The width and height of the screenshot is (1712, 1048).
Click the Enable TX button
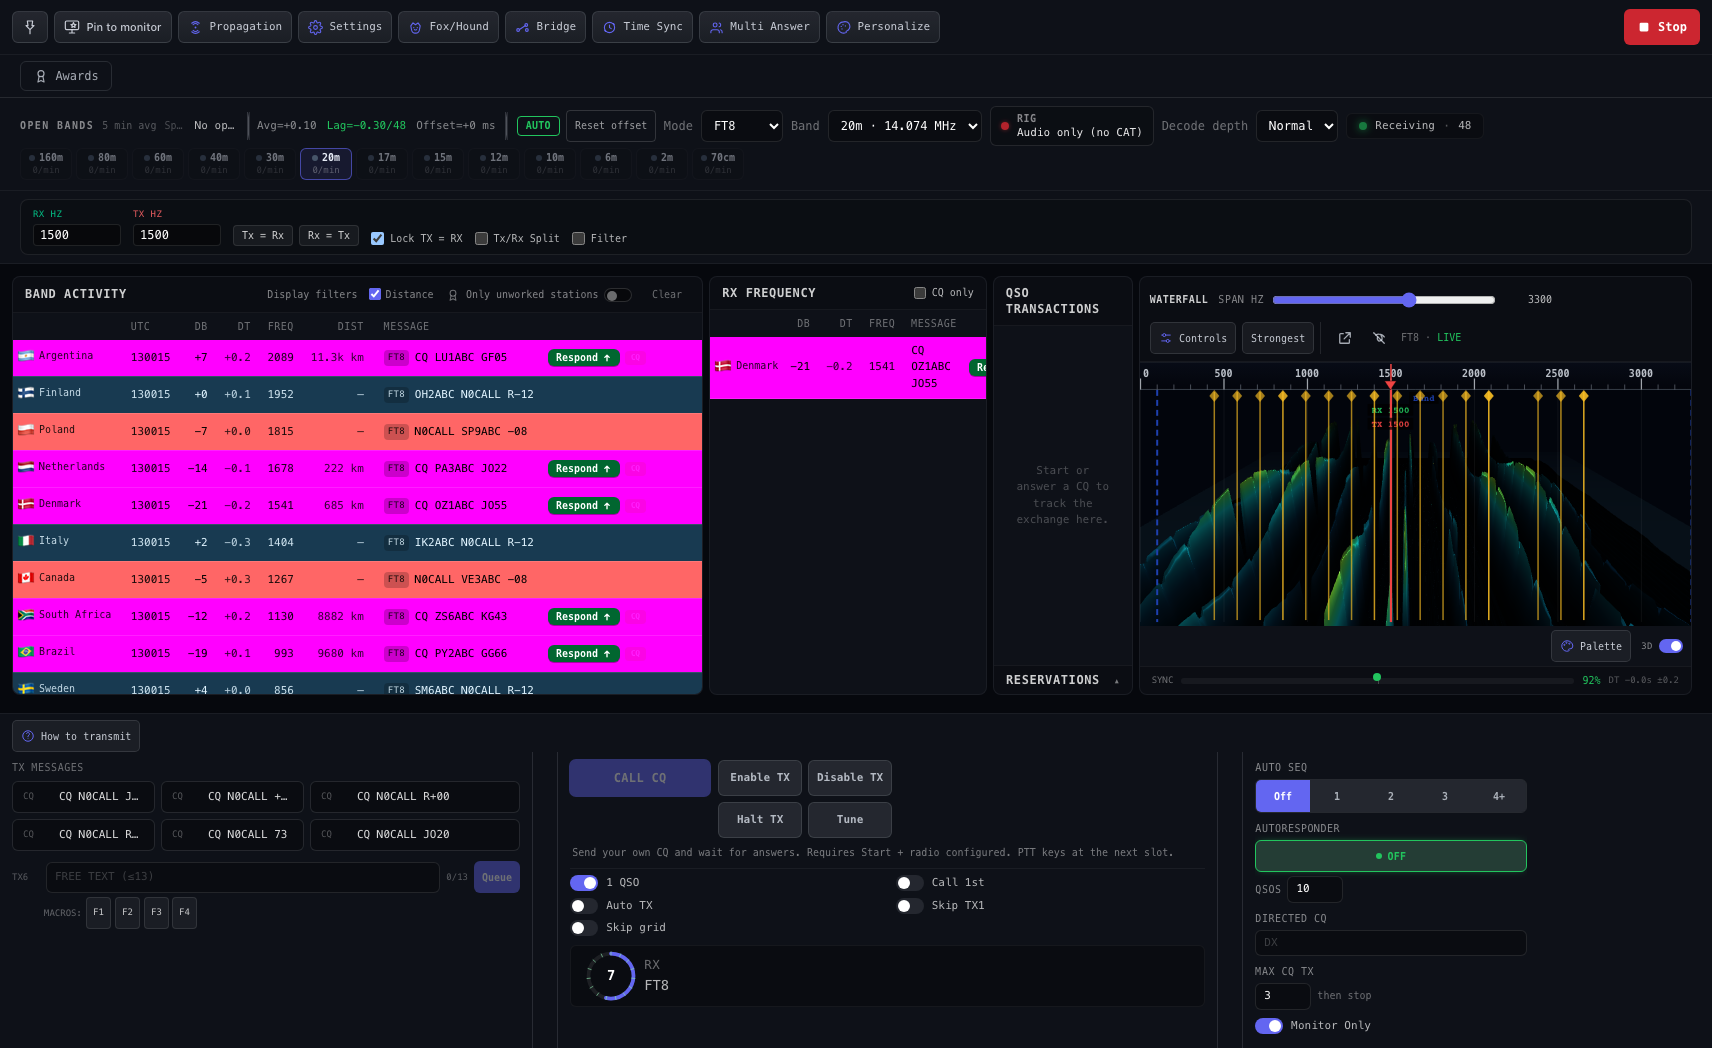coord(760,778)
